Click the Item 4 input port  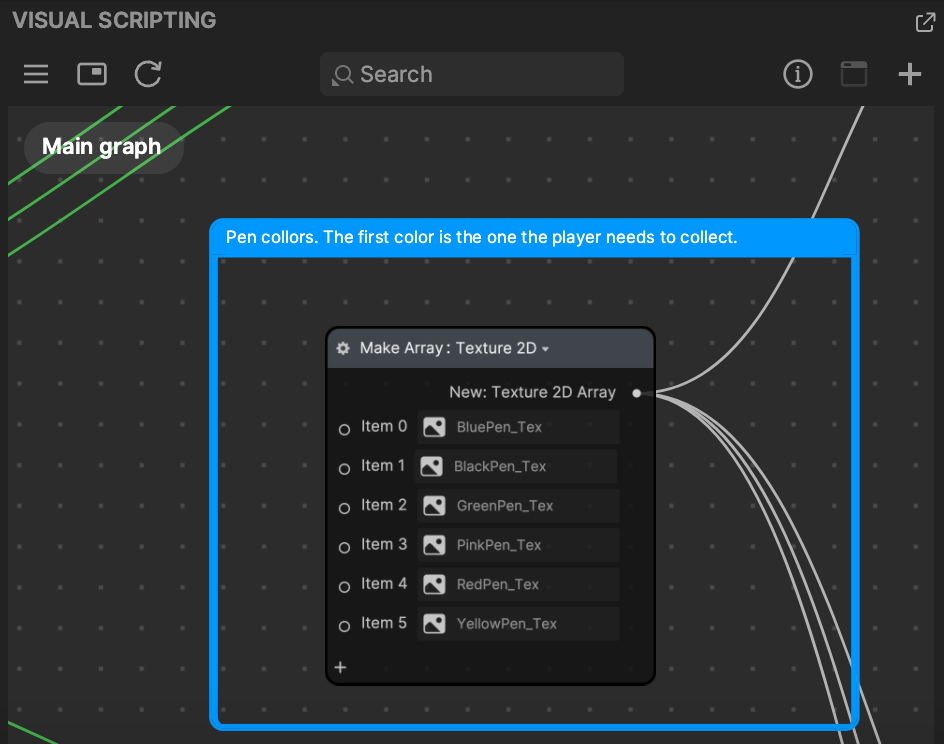point(344,587)
